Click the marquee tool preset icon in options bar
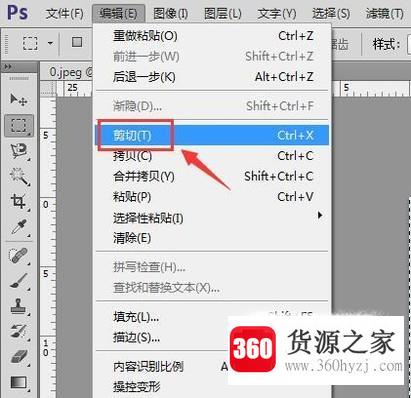This screenshot has height=398, width=411. [x=30, y=43]
